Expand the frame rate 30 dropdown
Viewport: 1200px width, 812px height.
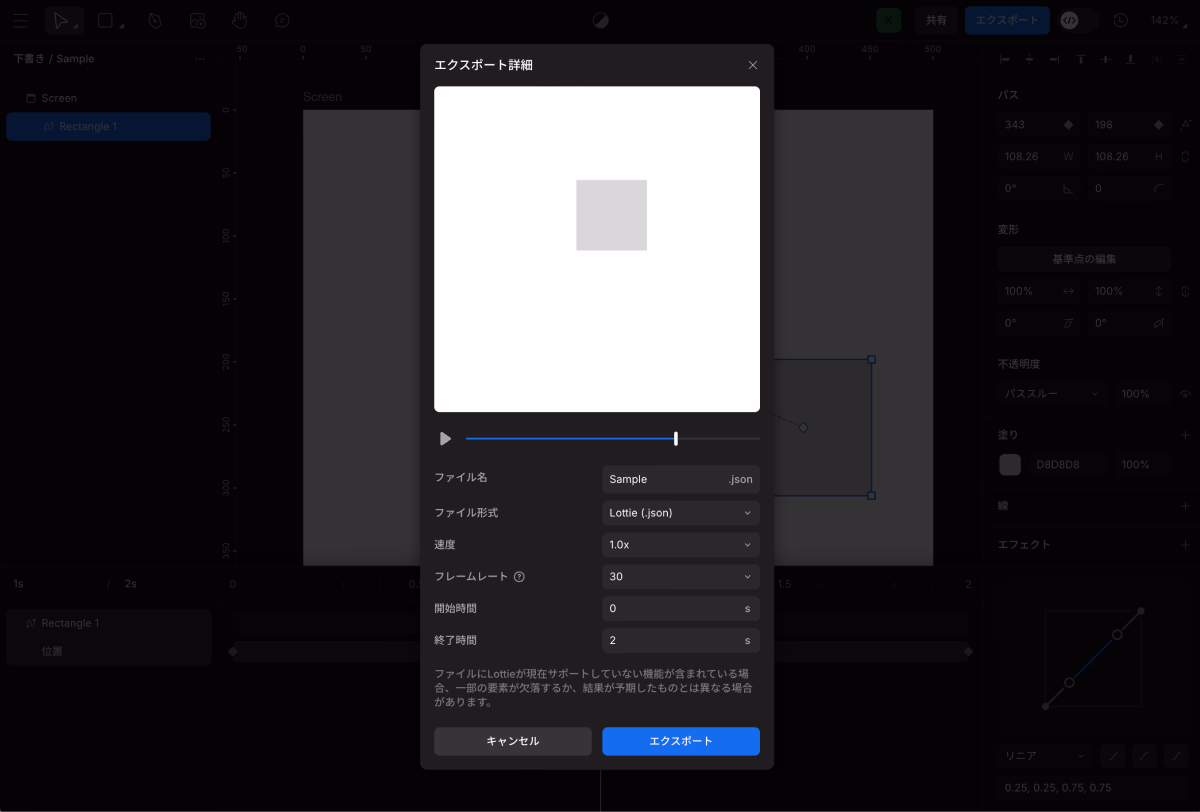pyautogui.click(x=680, y=577)
